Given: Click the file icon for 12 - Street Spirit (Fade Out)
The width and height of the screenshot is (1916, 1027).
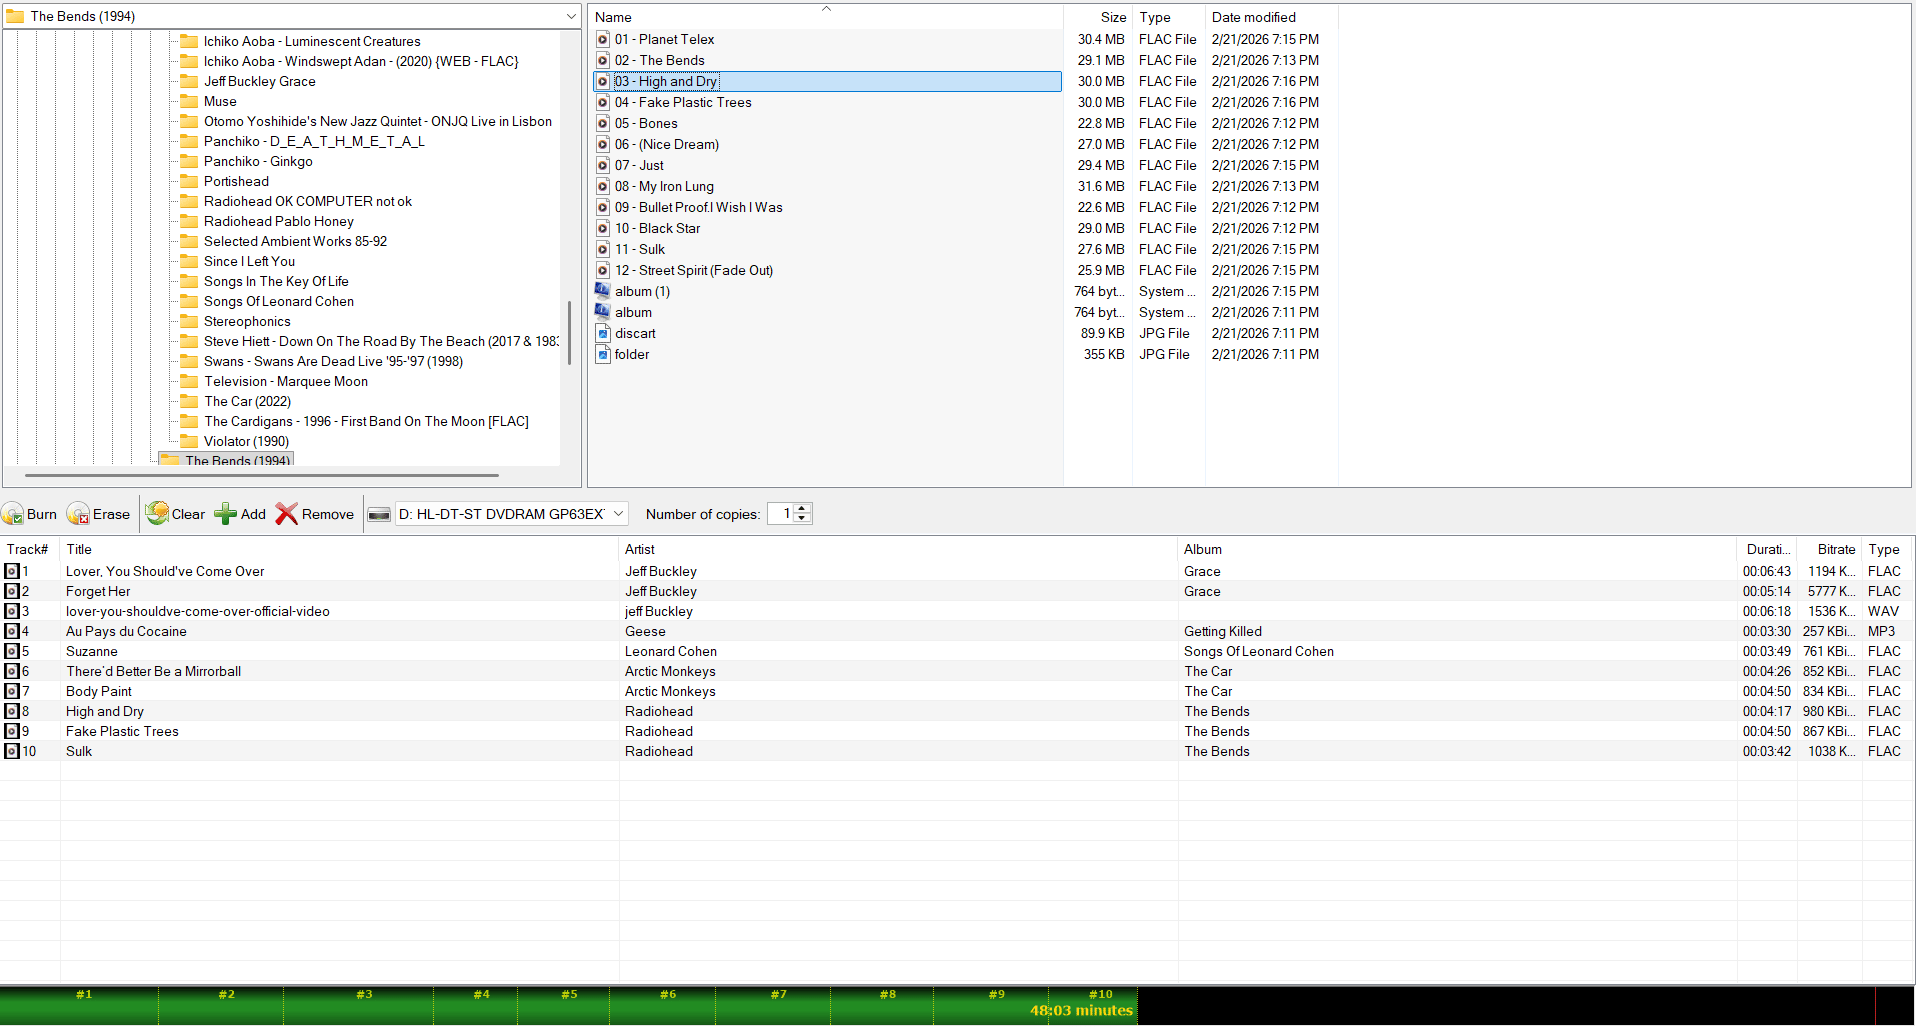Looking at the screenshot, I should point(603,270).
